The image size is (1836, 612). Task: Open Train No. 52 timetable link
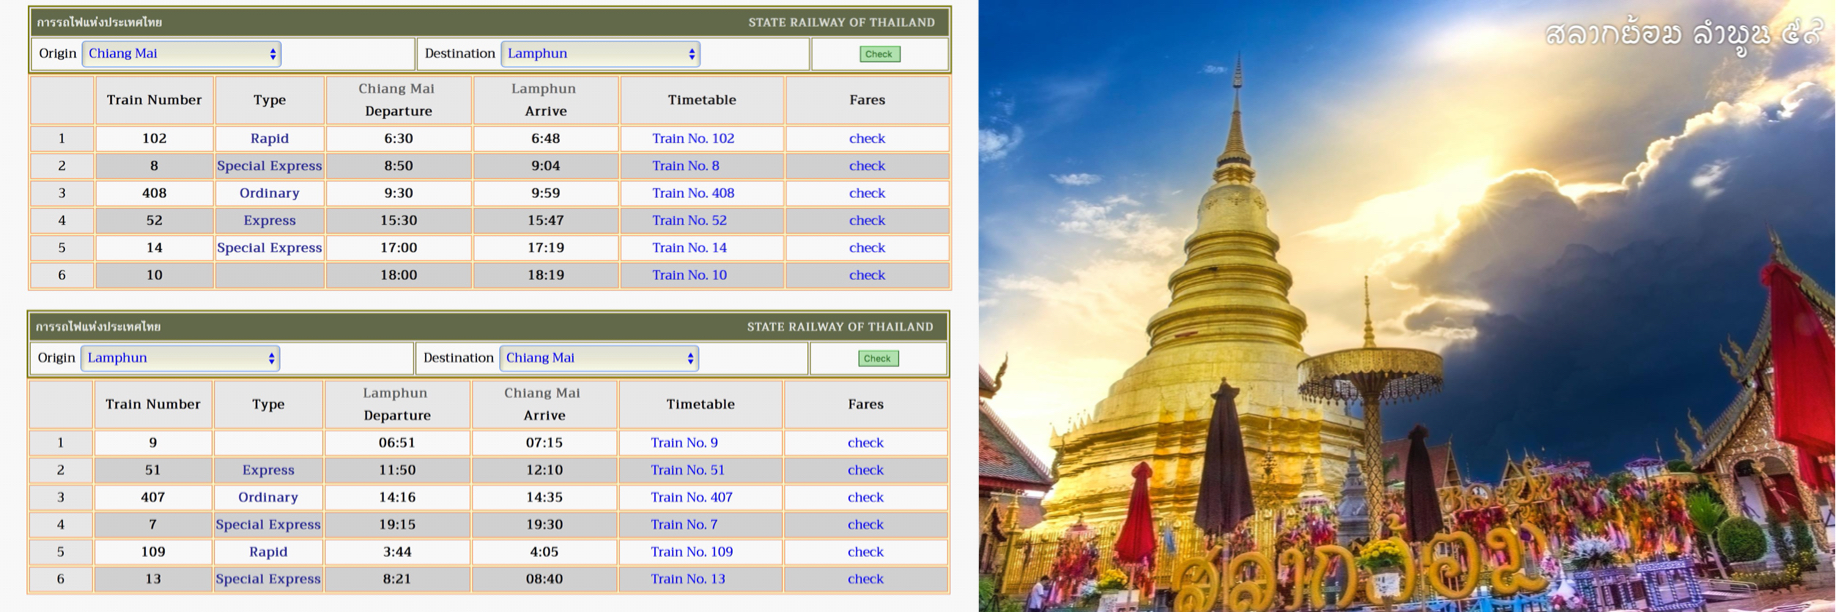point(689,220)
